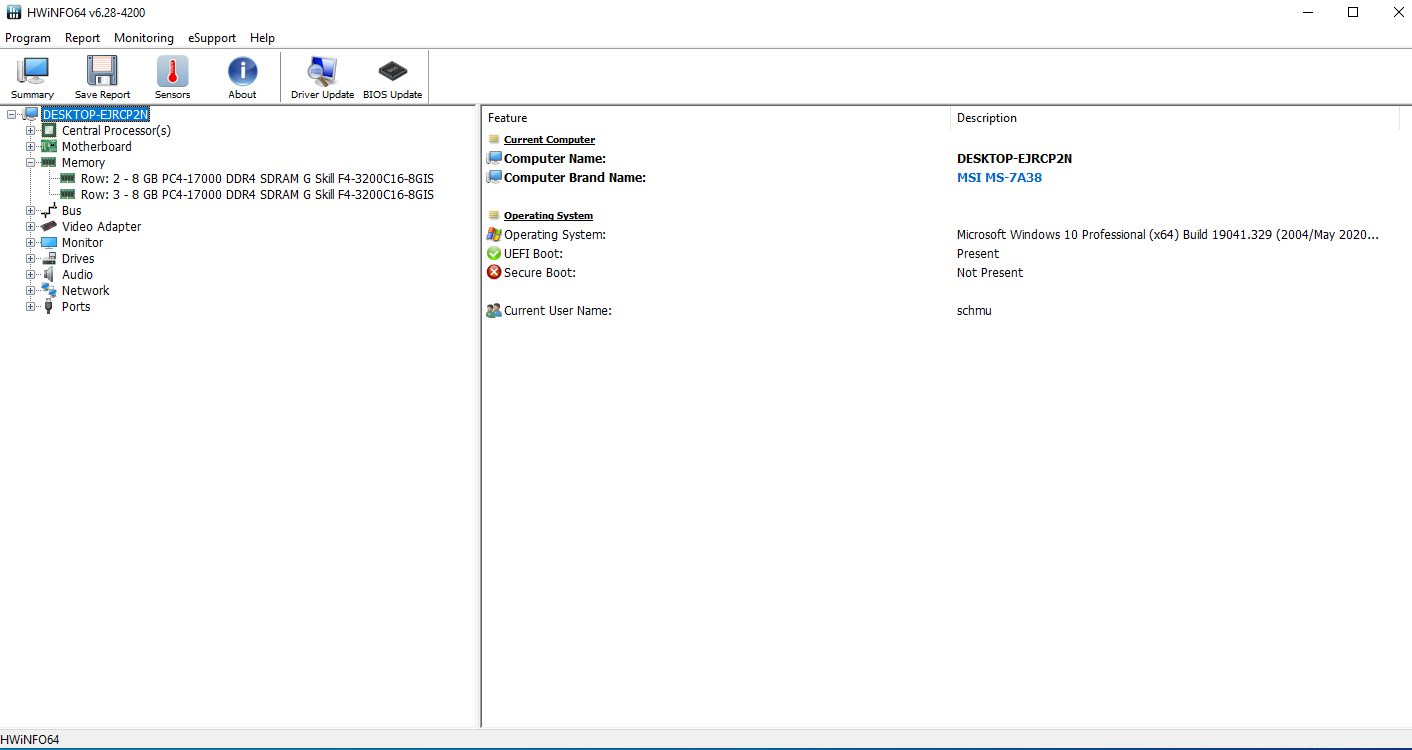
Task: Click the Current Computer section heading
Action: [x=549, y=139]
